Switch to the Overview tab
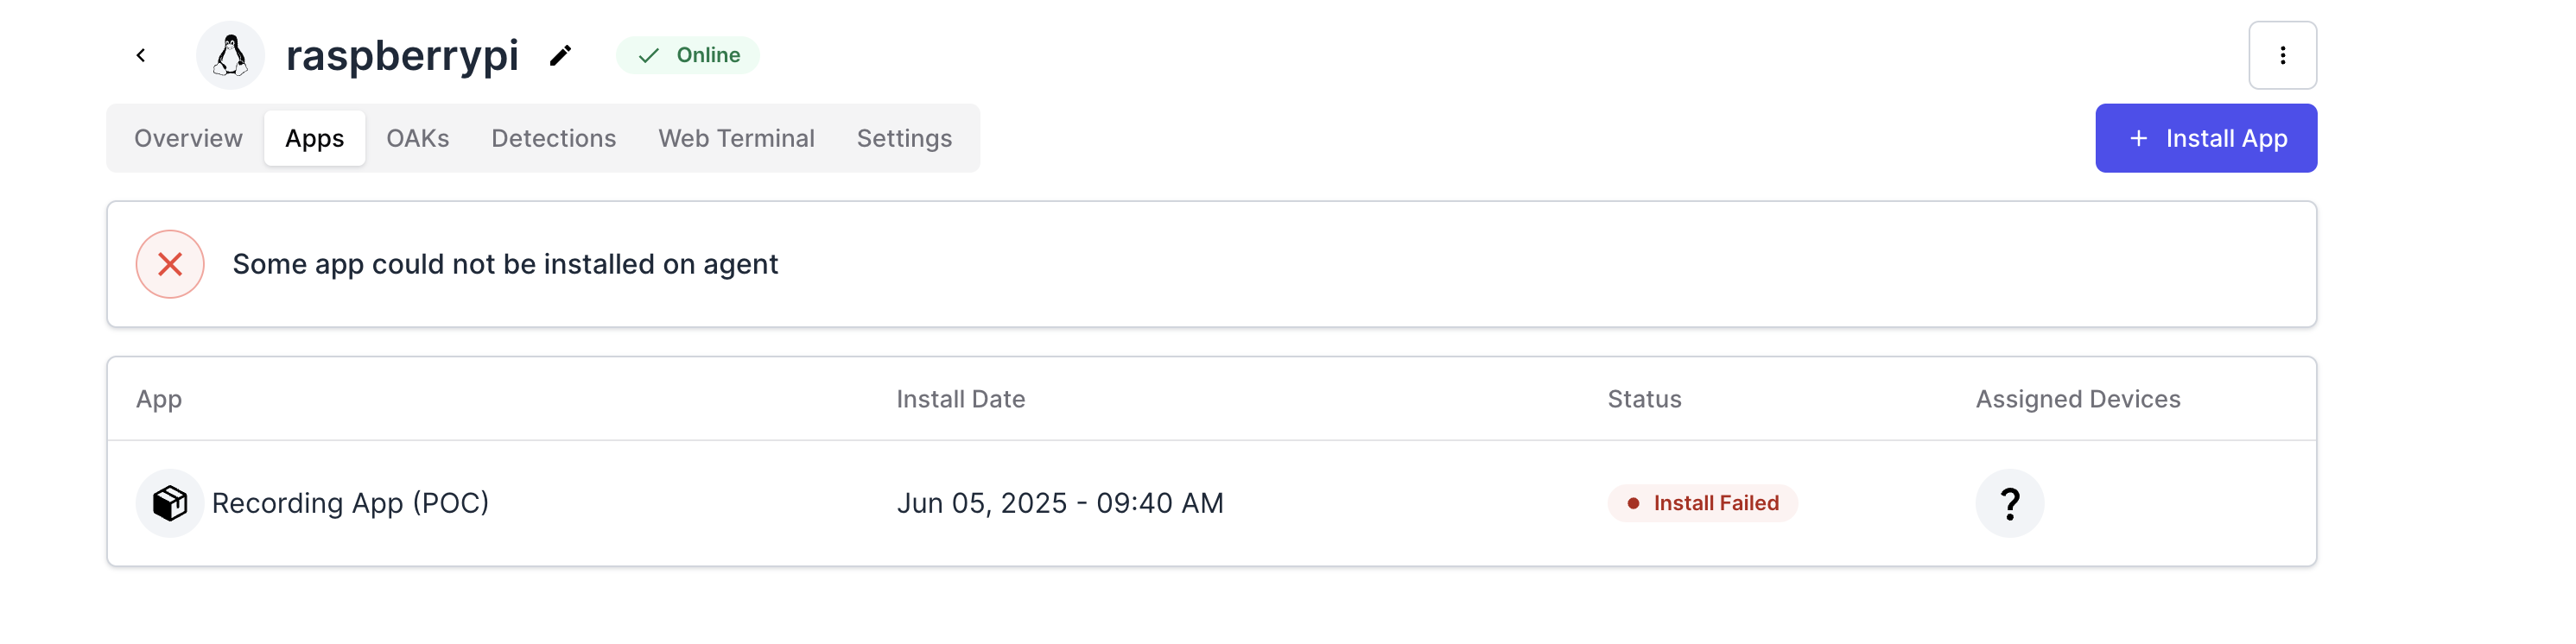The height and width of the screenshot is (644, 2576). pyautogui.click(x=188, y=138)
